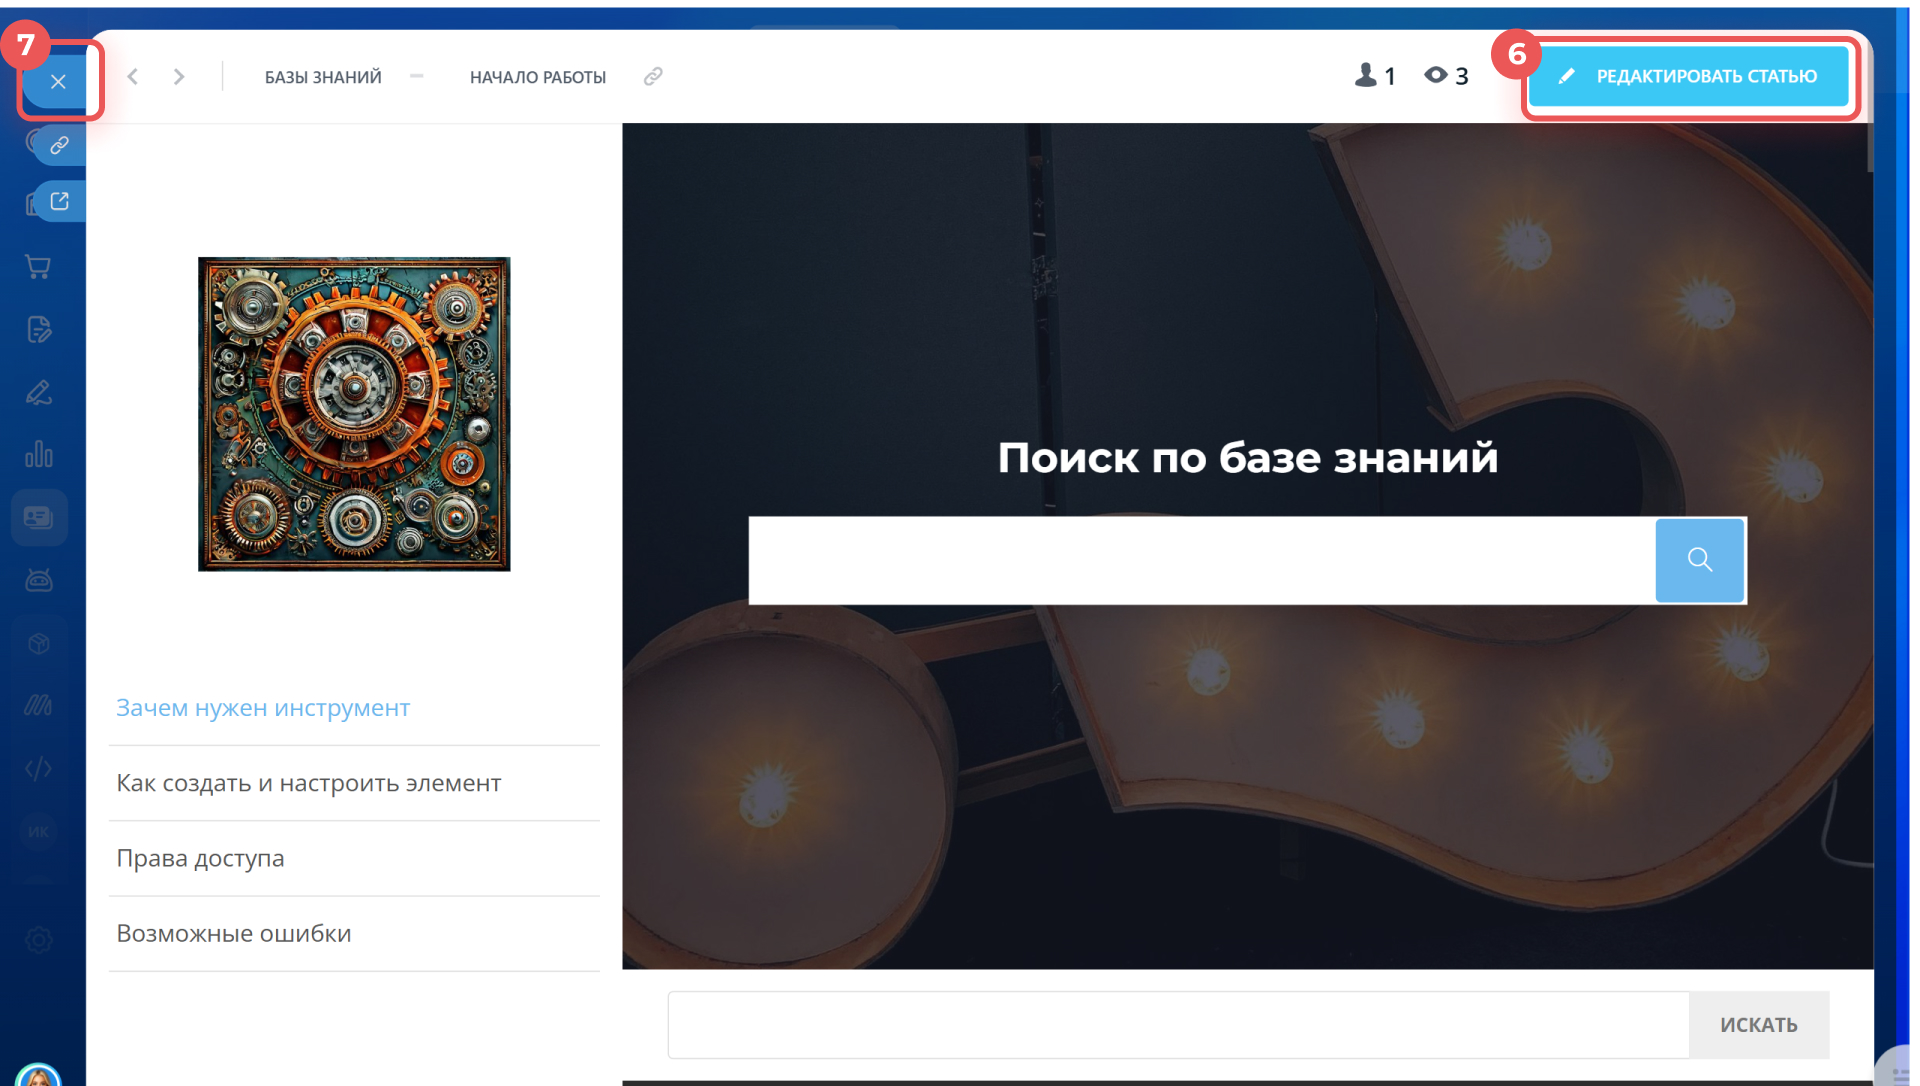Image resolution: width=1920 pixels, height=1086 pixels.
Task: Open the bar chart analytics sidebar icon
Action: coord(38,455)
